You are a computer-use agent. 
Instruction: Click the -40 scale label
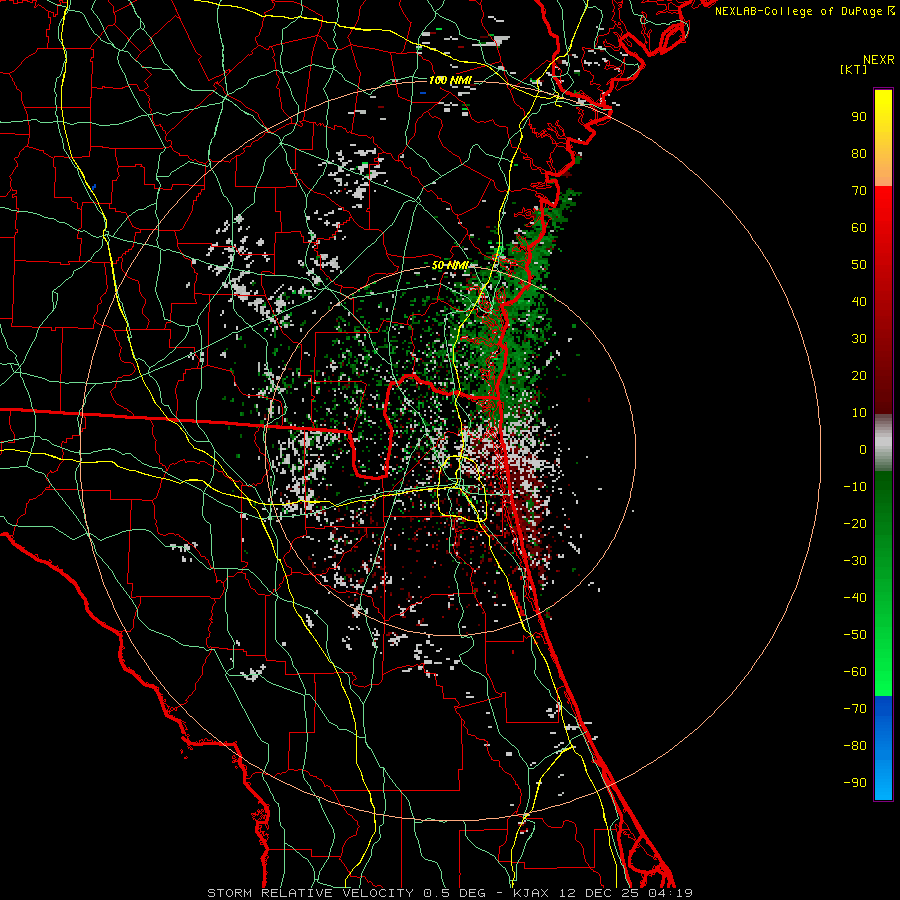point(855,598)
